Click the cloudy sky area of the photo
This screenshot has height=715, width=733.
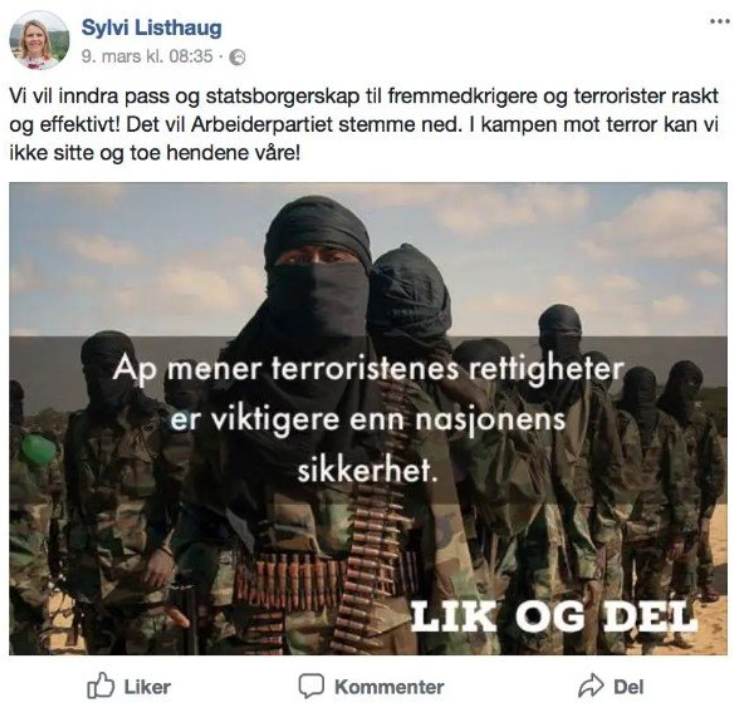[x=561, y=243]
